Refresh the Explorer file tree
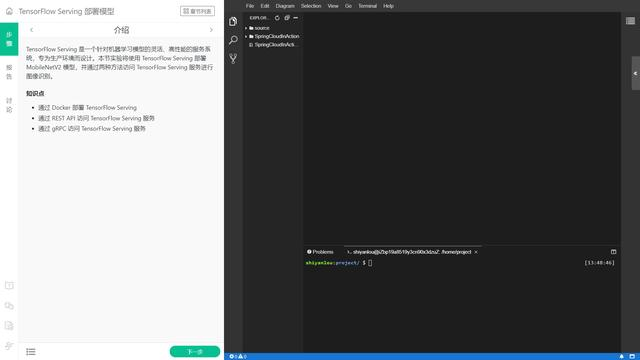 (277, 18)
